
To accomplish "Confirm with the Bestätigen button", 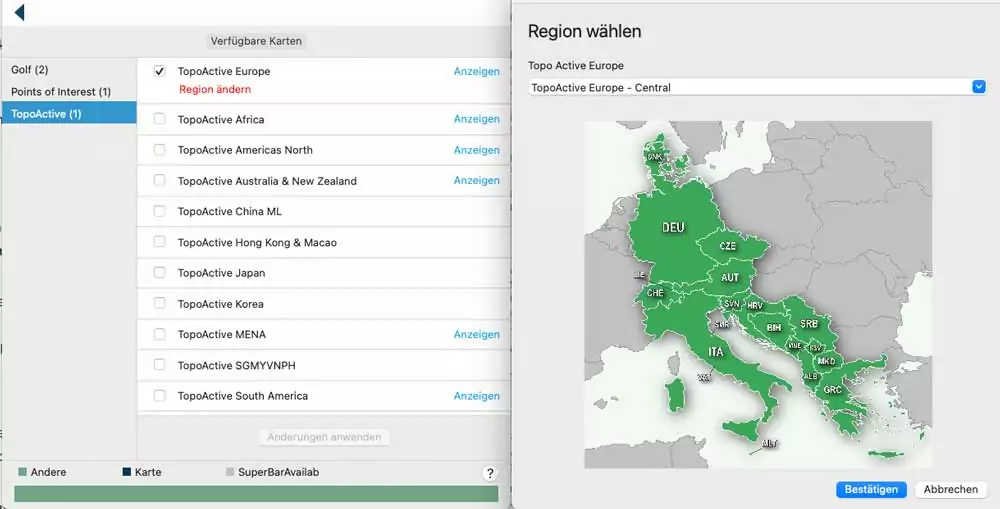I will click(x=871, y=489).
